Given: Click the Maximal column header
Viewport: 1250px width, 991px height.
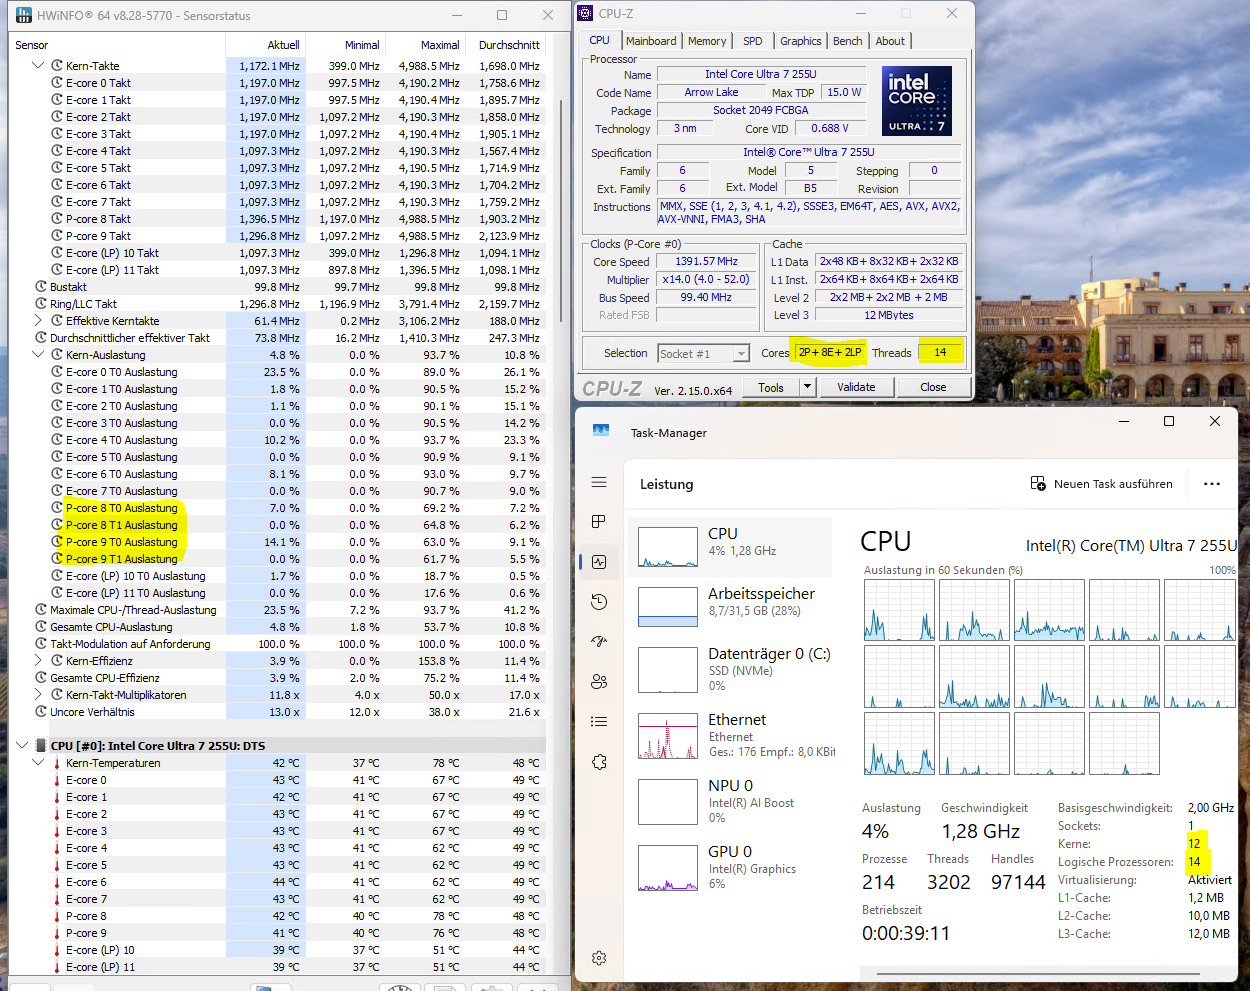Looking at the screenshot, I should click(425, 45).
